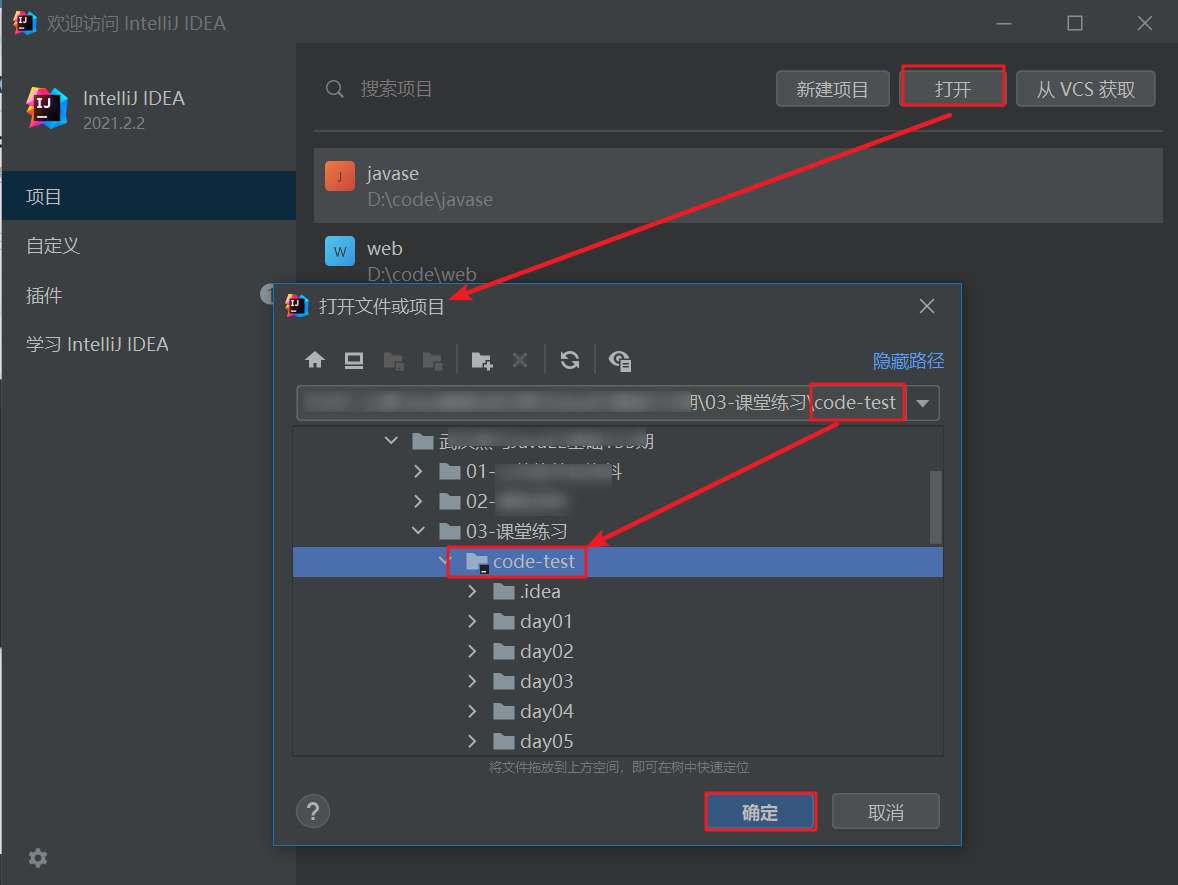Collapse the 03-课堂练习 folder

tap(418, 531)
